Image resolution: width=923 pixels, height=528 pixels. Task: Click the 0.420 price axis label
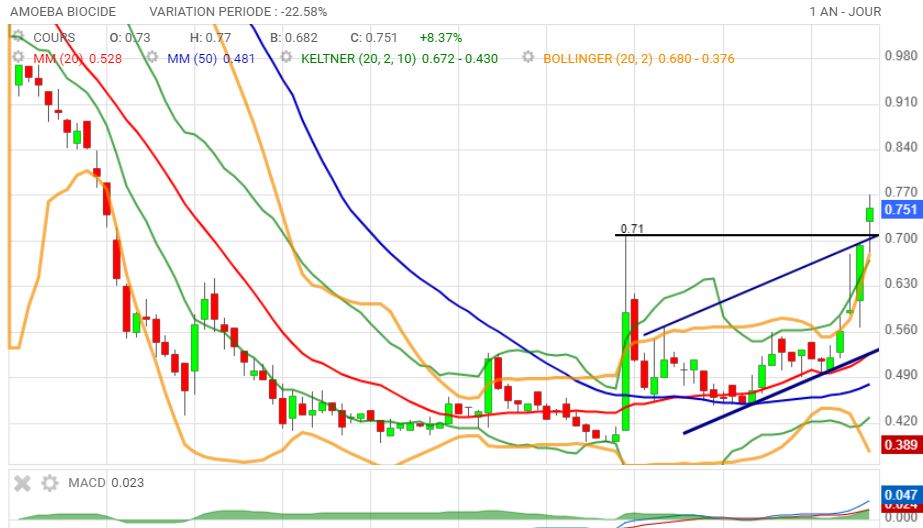tap(901, 421)
